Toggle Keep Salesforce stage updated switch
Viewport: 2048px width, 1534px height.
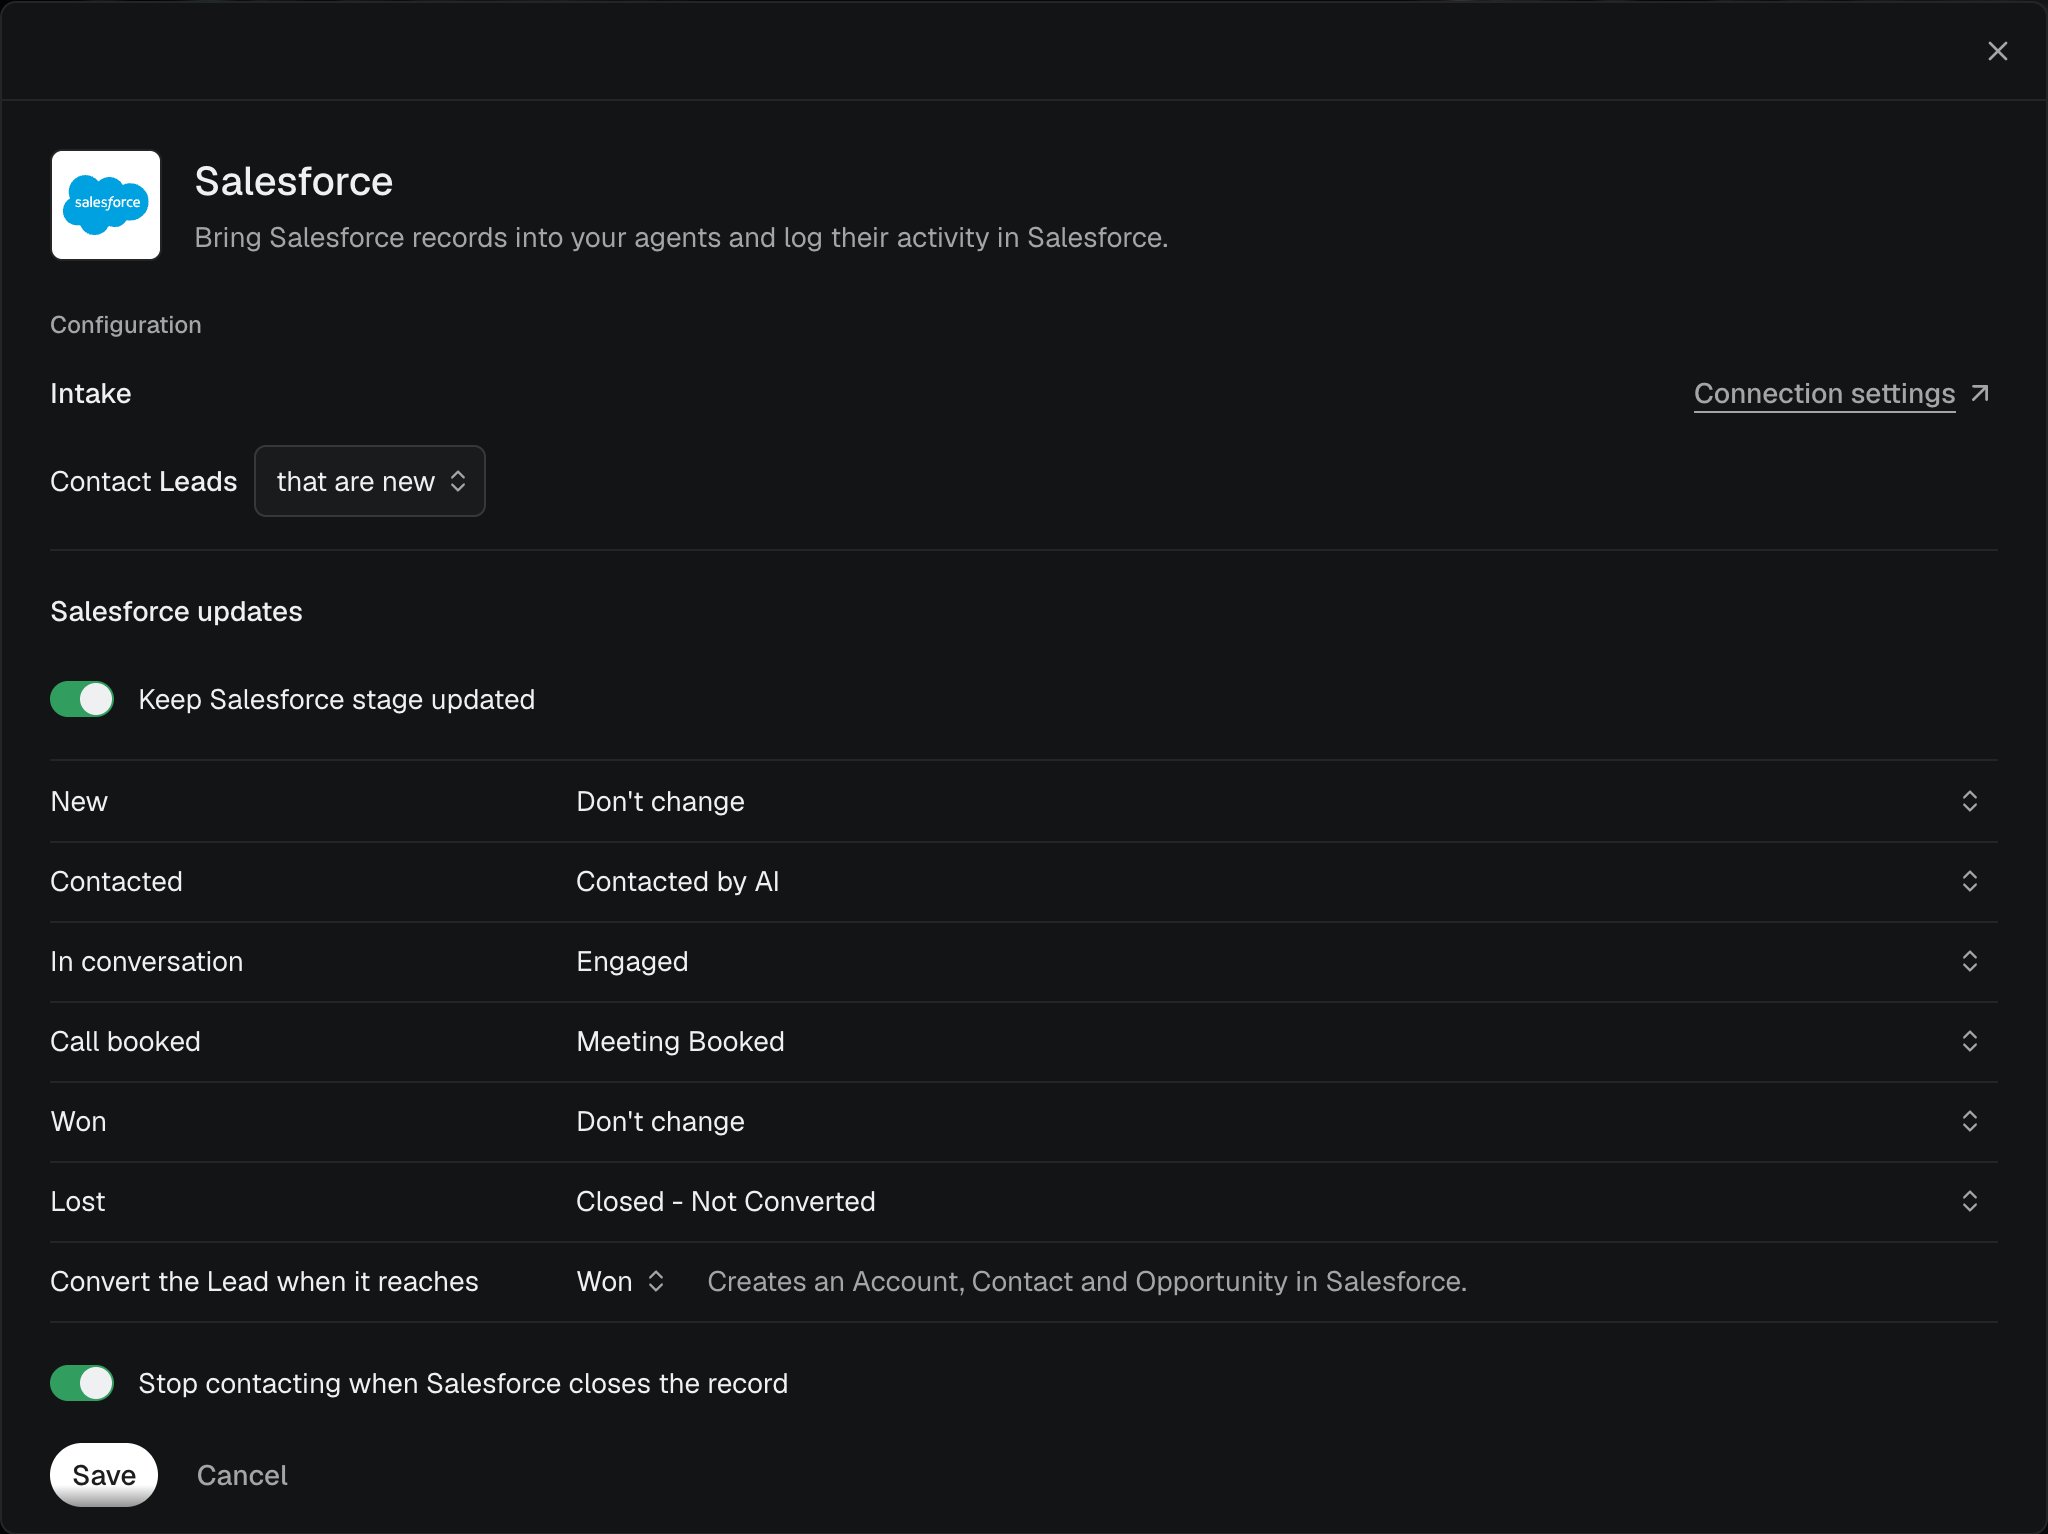tap(82, 699)
